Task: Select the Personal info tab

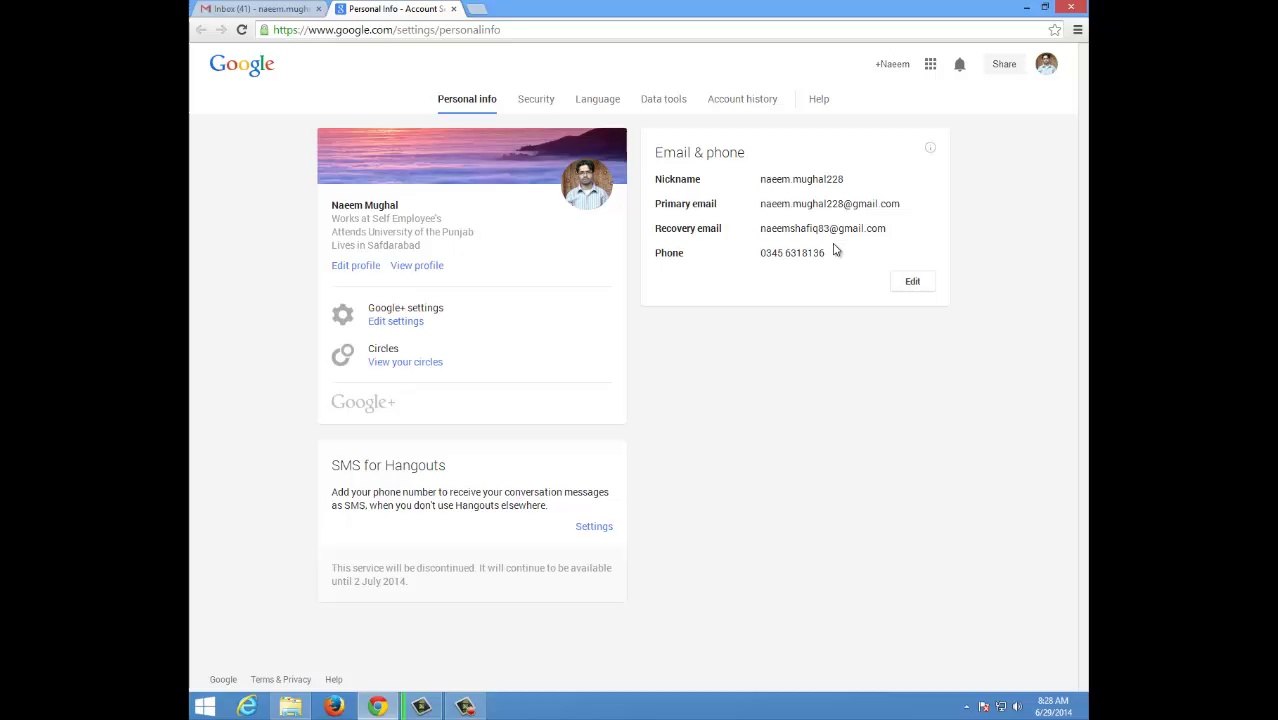Action: pyautogui.click(x=467, y=99)
